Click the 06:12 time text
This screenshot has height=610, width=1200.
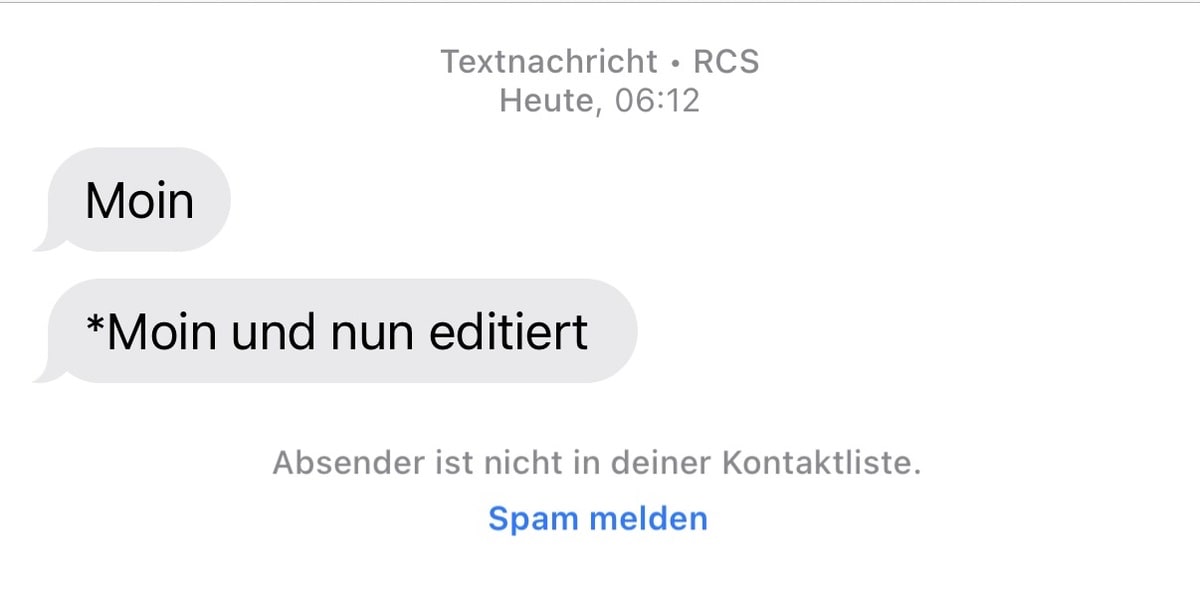pos(655,100)
